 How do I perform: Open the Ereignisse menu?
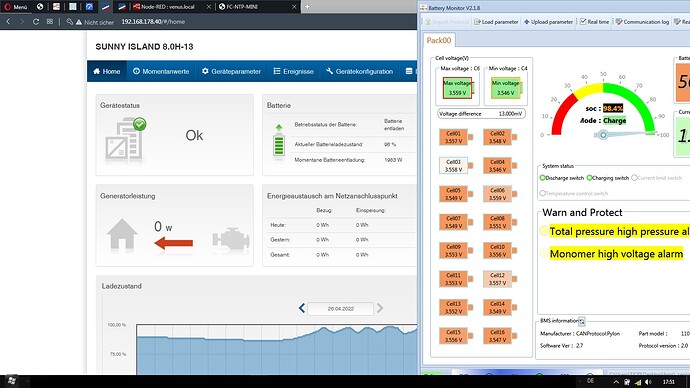[294, 71]
